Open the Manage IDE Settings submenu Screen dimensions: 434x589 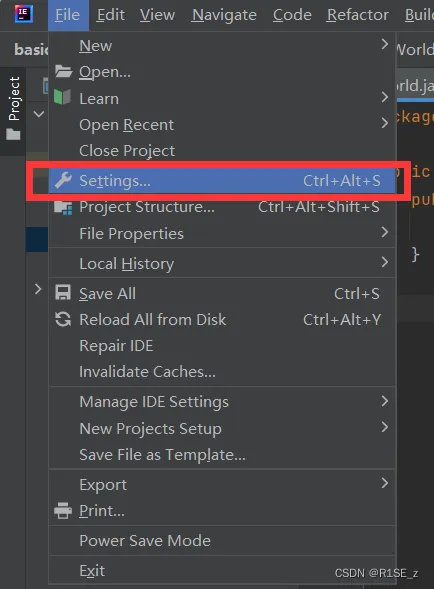(x=222, y=402)
